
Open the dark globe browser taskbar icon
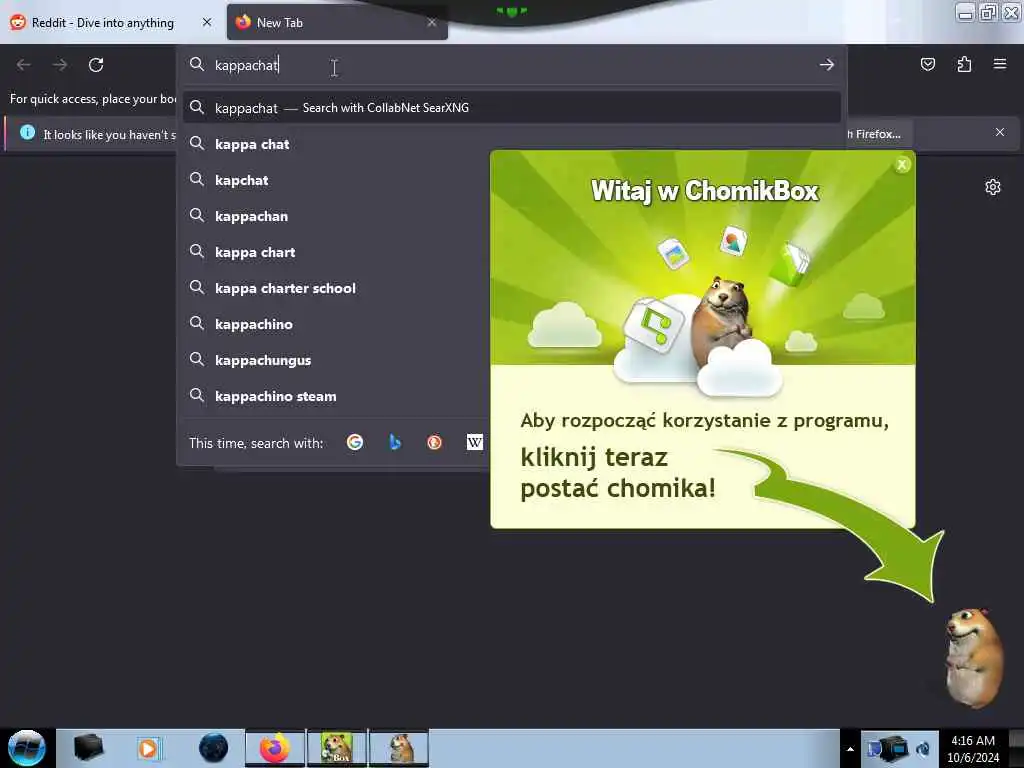tap(213, 748)
